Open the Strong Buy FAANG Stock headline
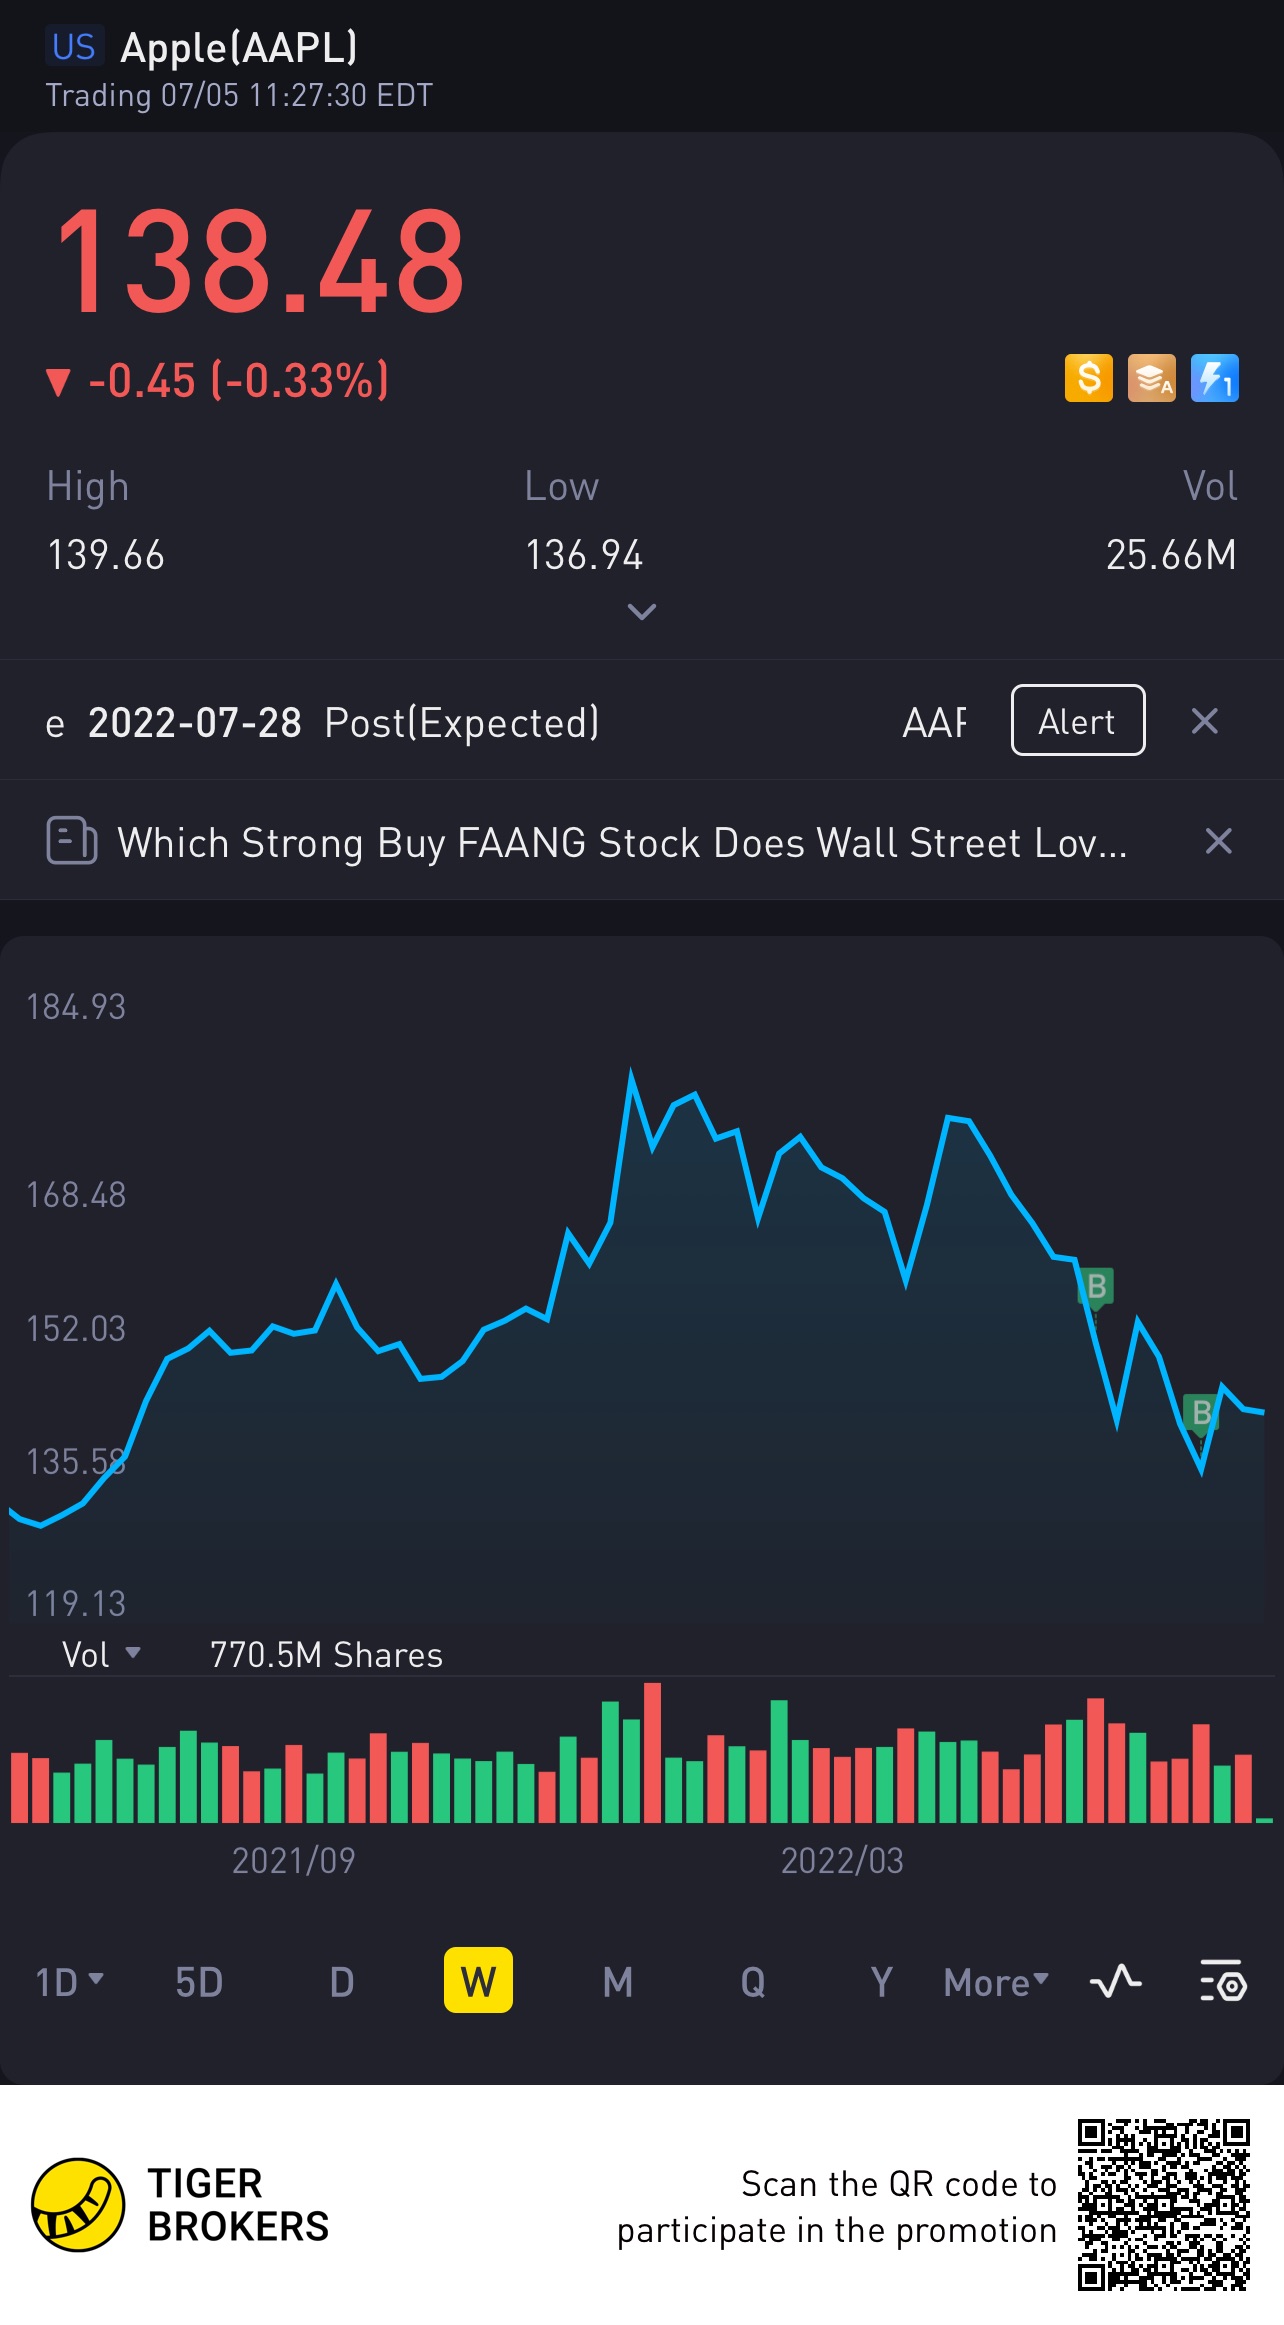The image size is (1284, 2325). (622, 843)
